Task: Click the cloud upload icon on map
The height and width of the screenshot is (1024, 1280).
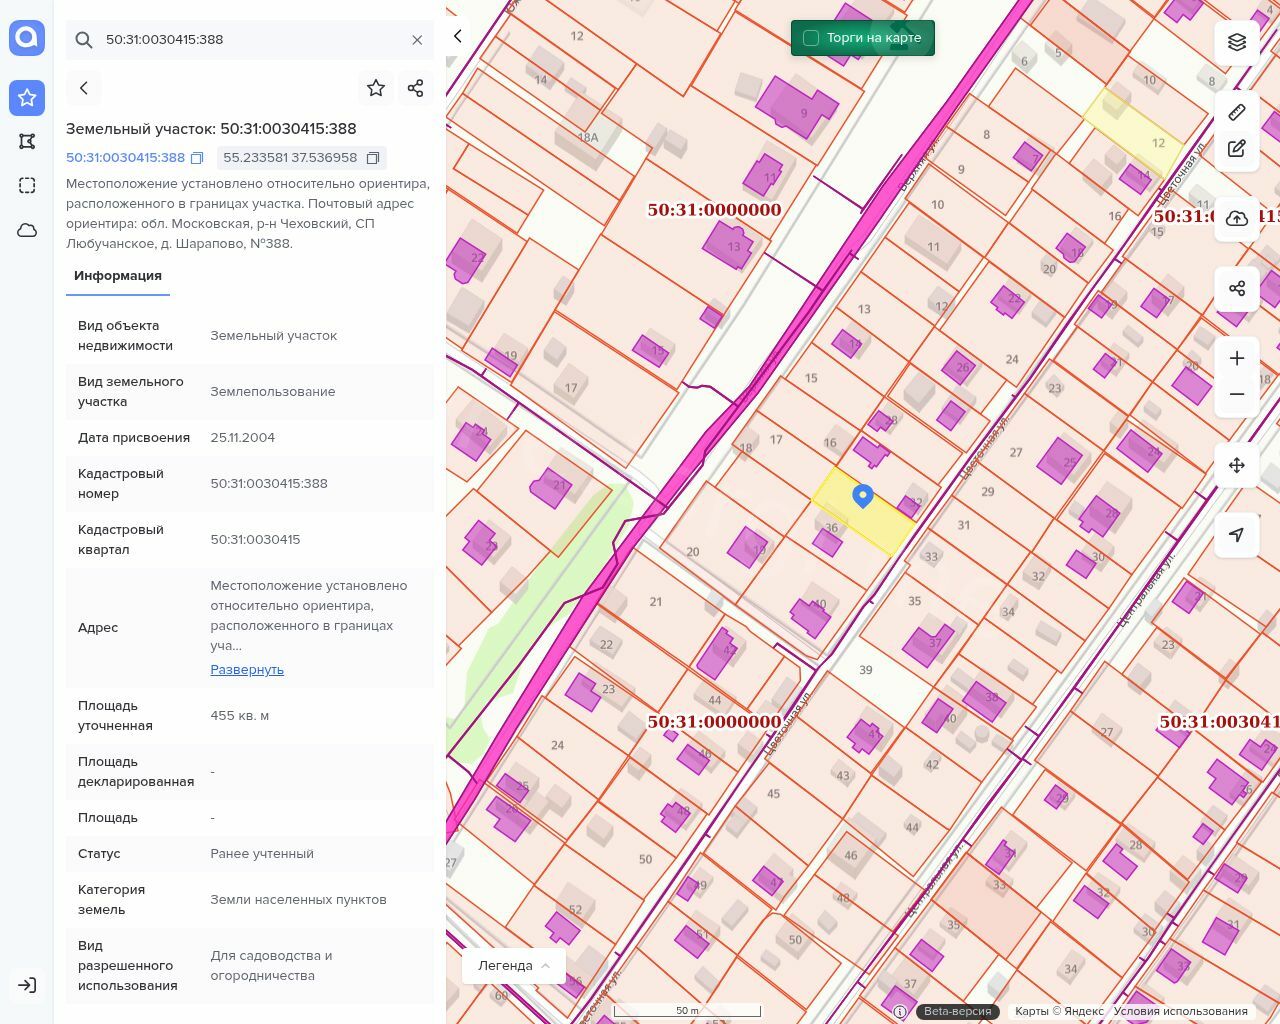Action: point(1237,219)
